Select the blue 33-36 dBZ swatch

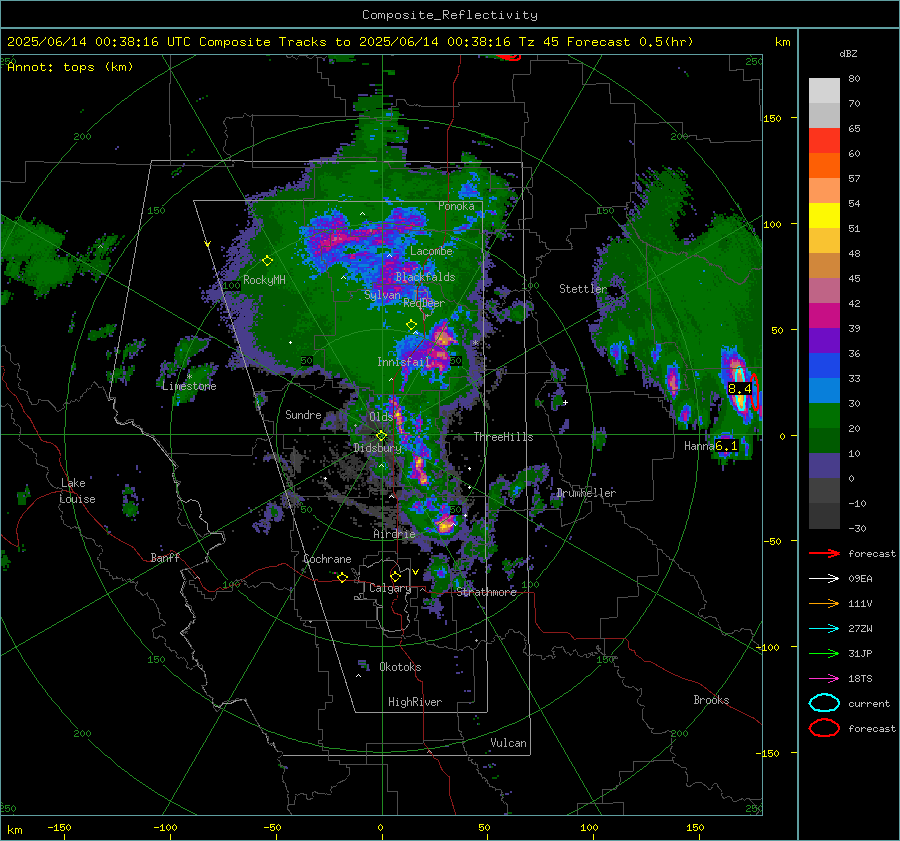(x=824, y=366)
